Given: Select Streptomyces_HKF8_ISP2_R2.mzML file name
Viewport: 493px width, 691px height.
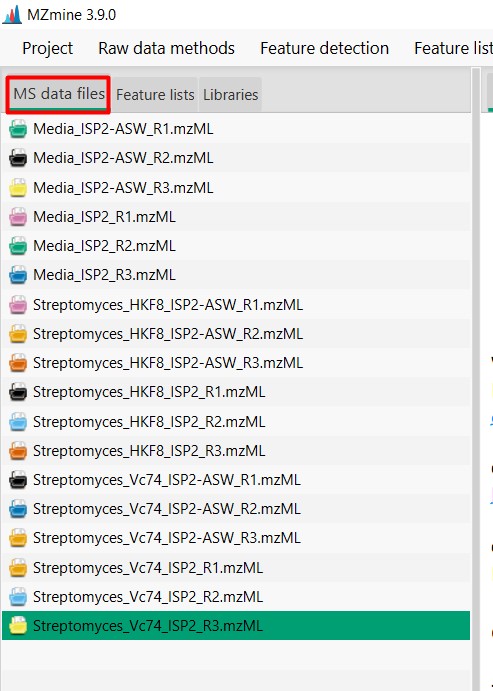Looking at the screenshot, I should tap(149, 422).
